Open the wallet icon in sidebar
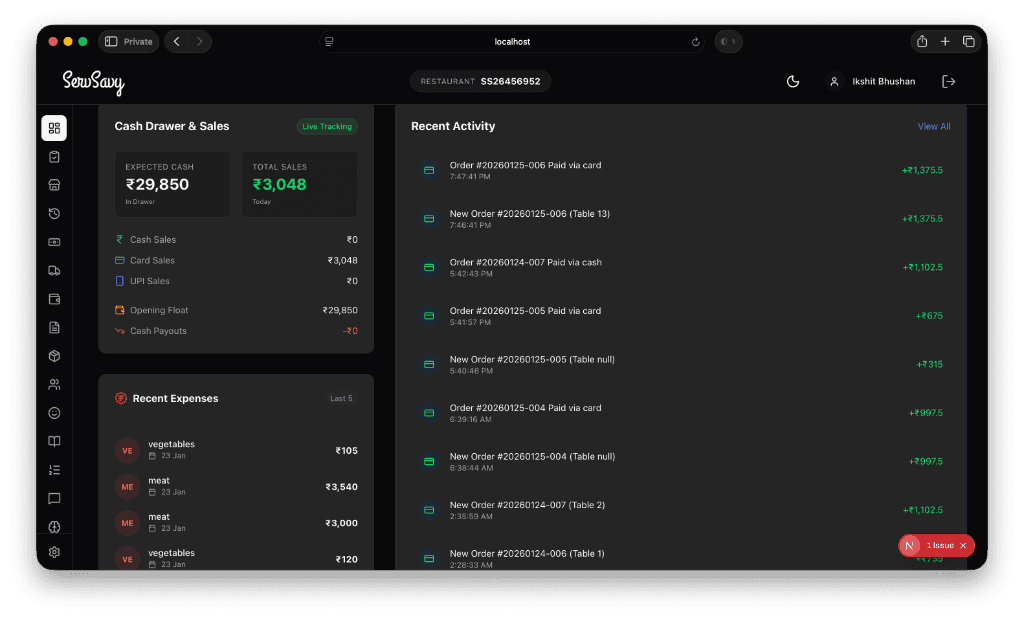Viewport: 1024px width, 618px height. pos(54,299)
